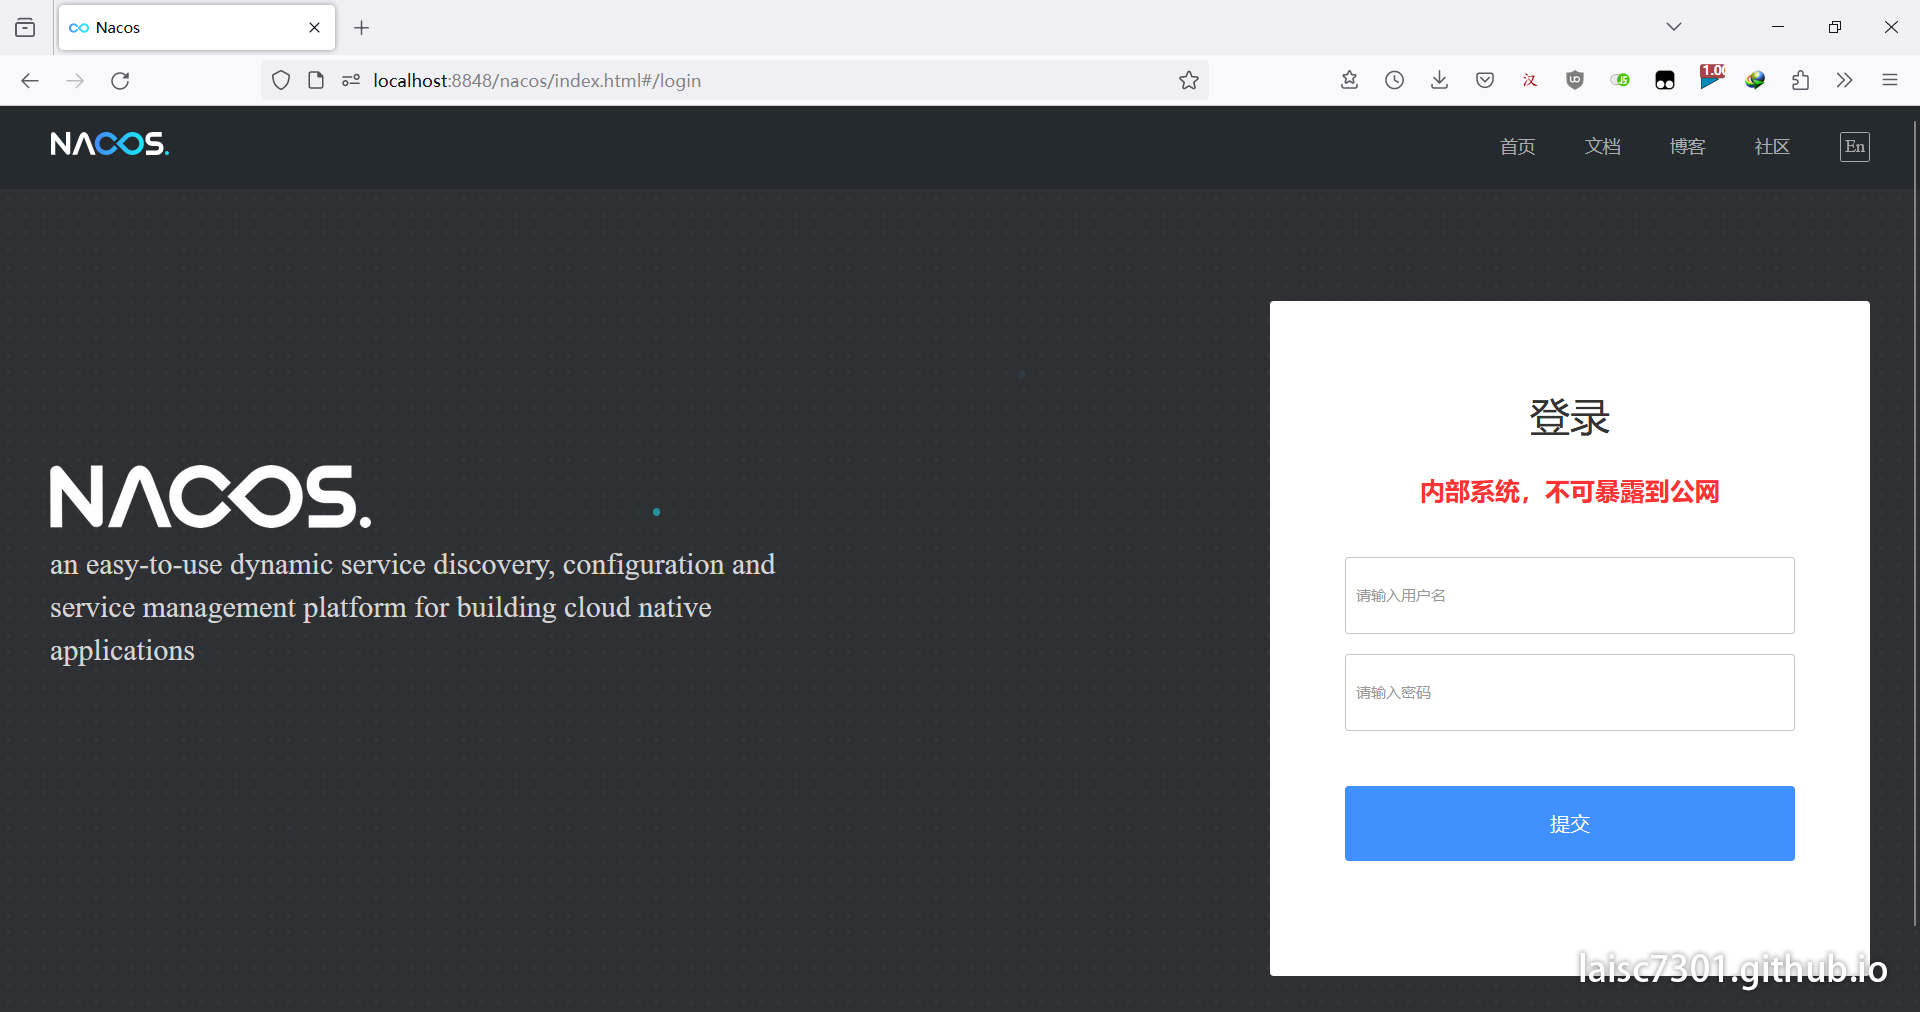Open the Internet Download Manager extension icon

click(x=1755, y=80)
